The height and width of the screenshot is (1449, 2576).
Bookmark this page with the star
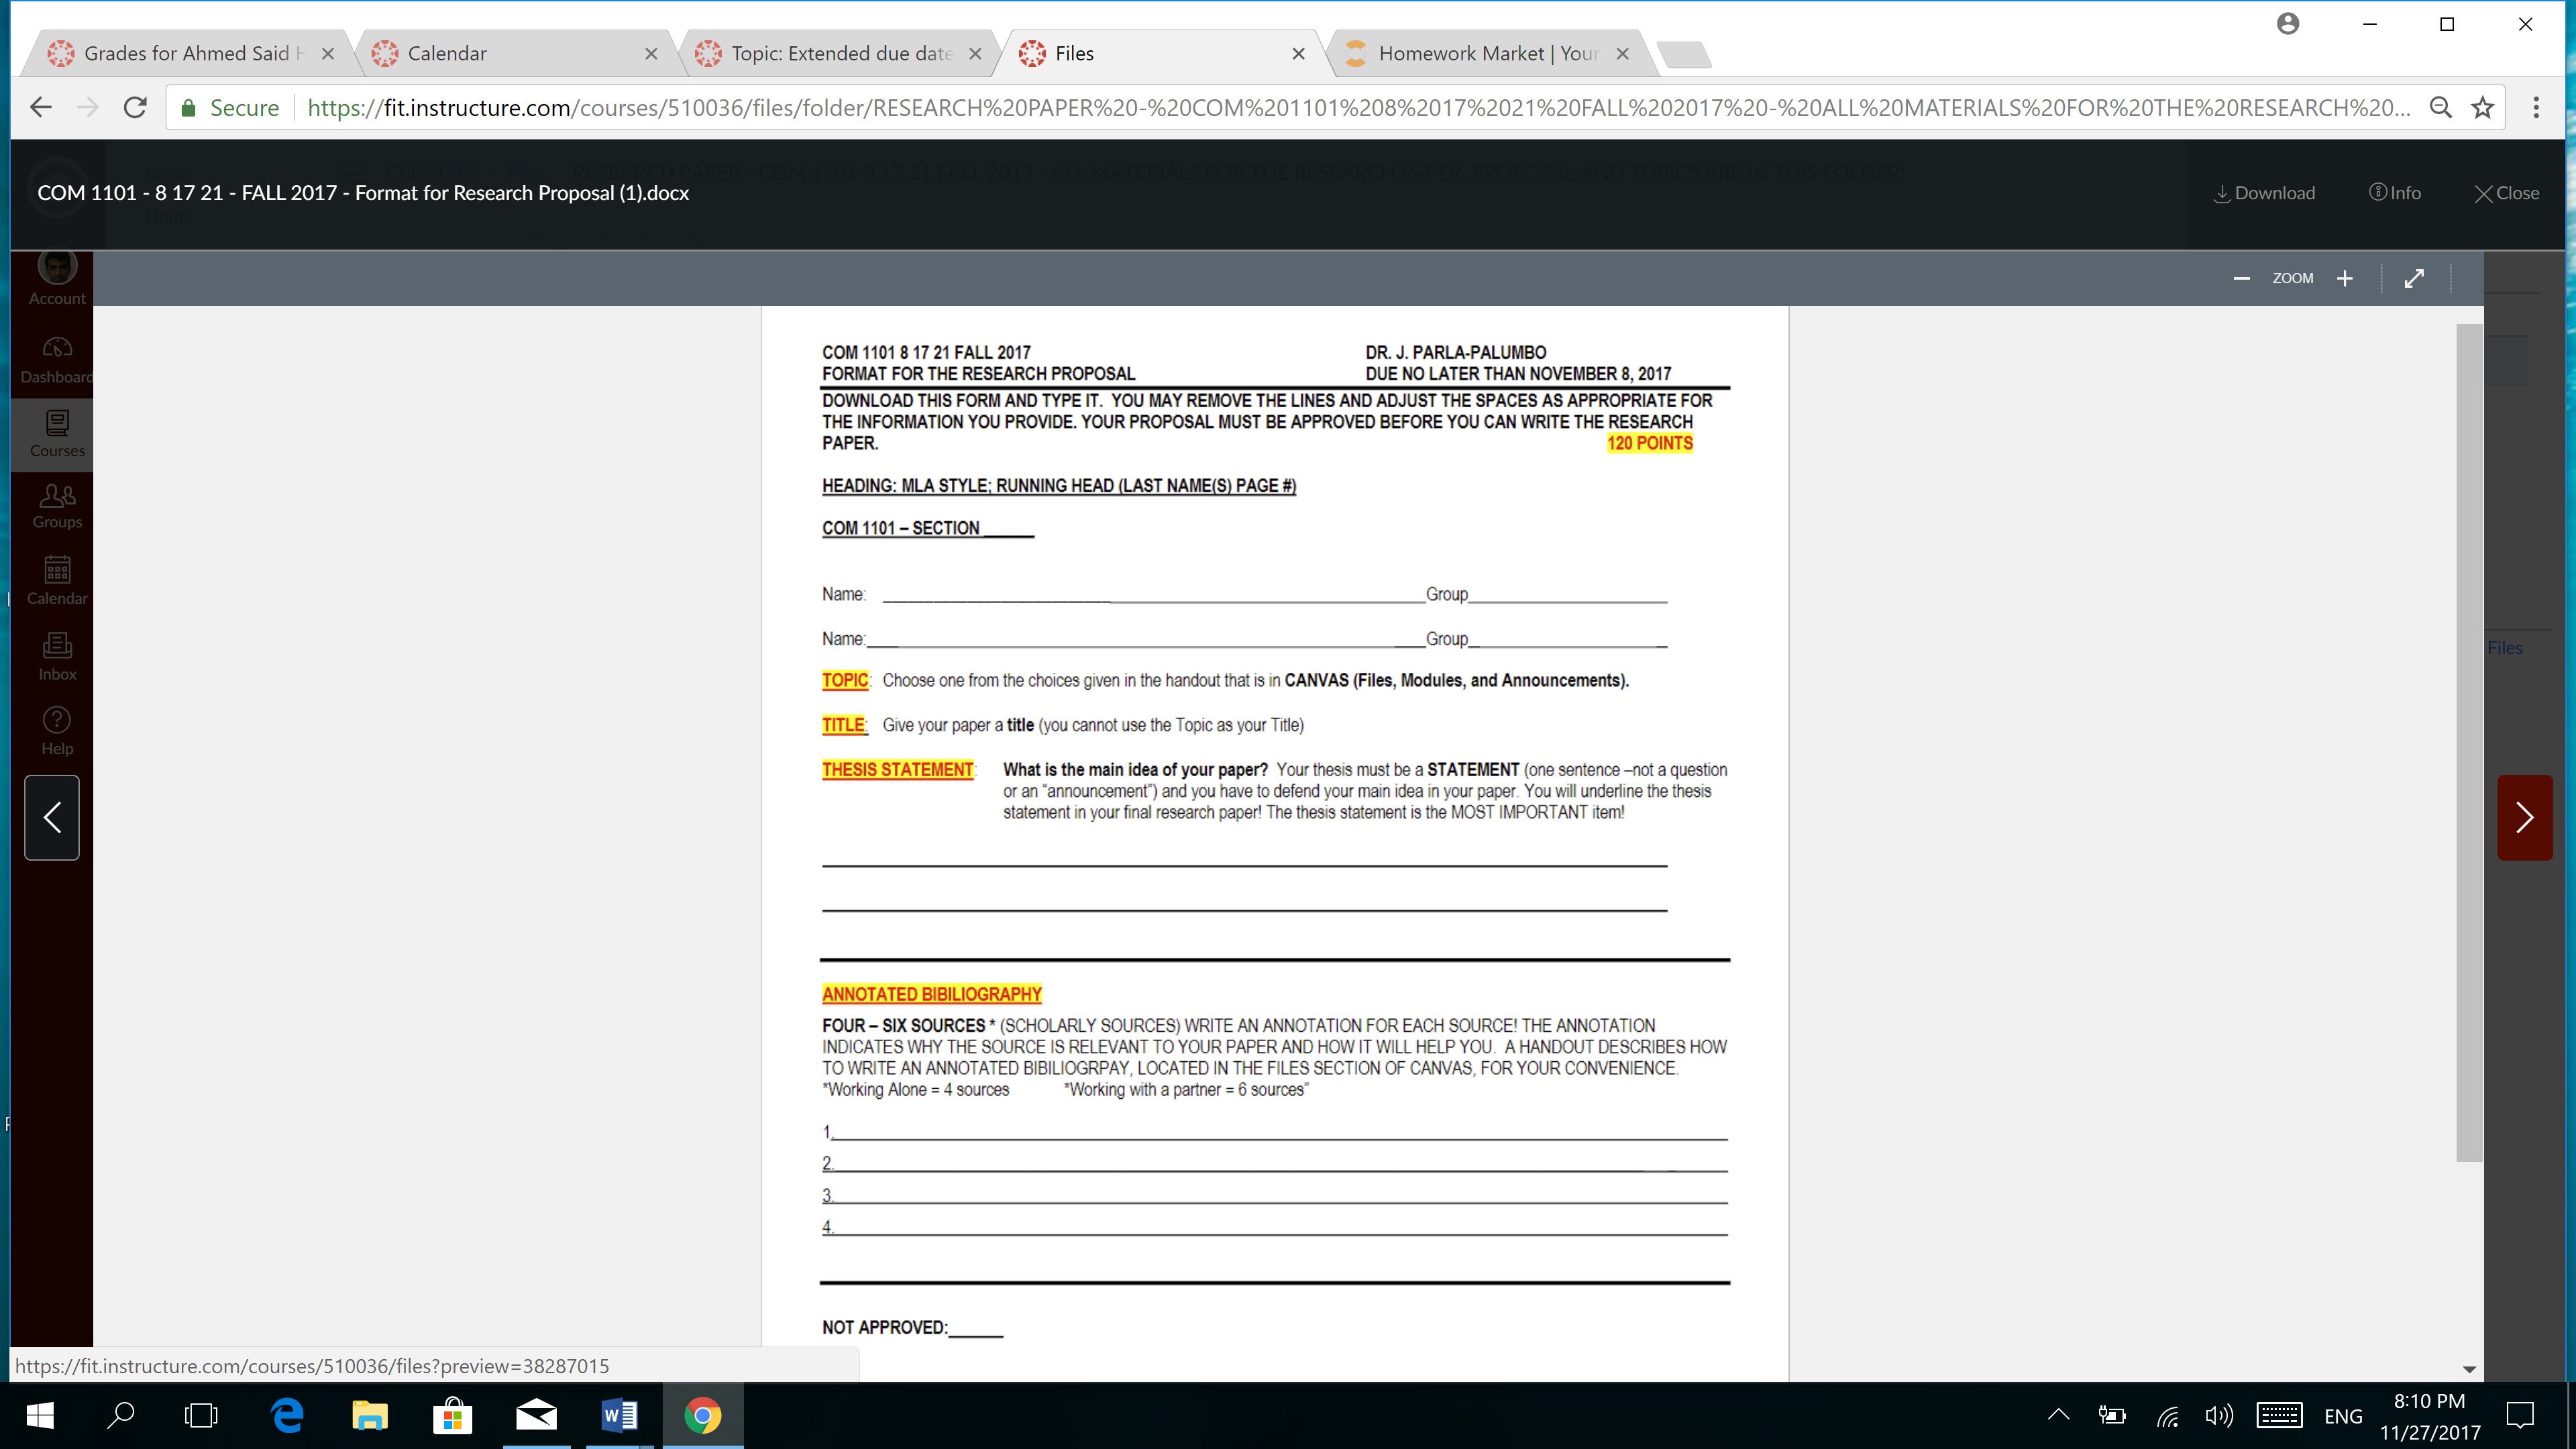tap(2482, 107)
